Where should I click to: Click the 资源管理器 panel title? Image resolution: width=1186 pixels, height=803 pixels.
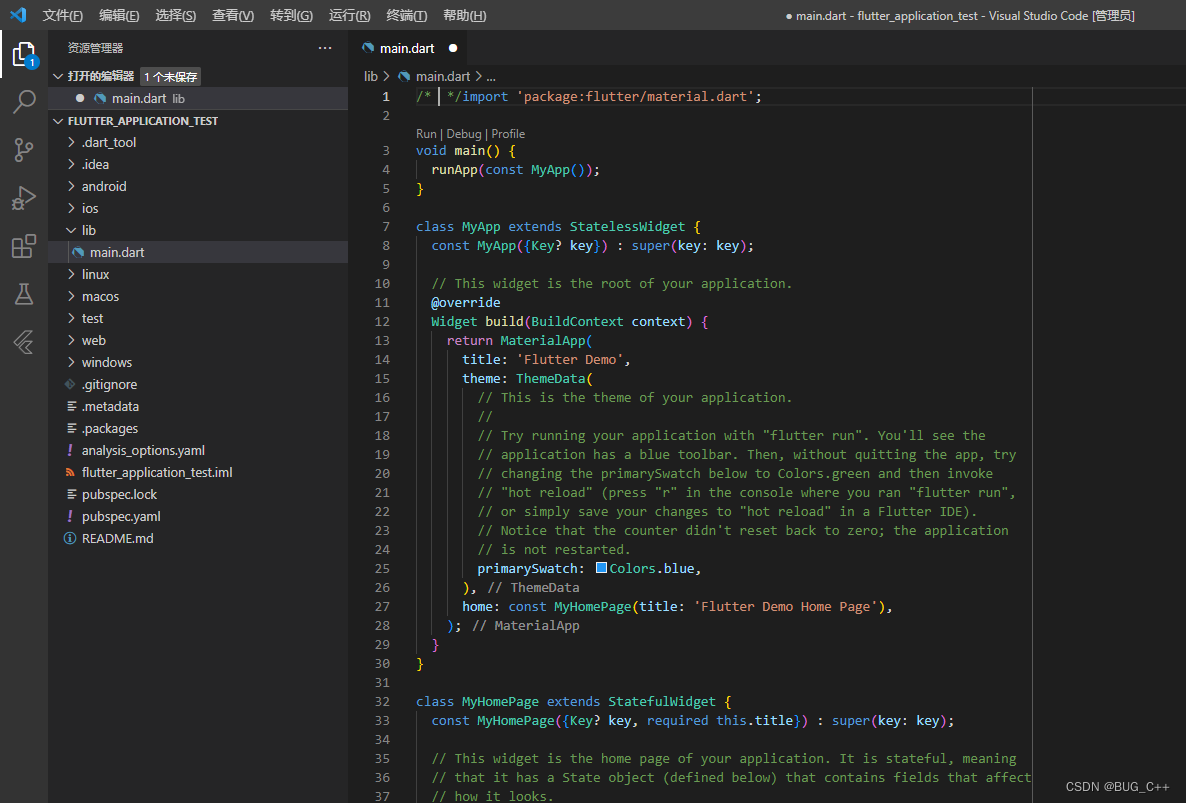point(95,48)
